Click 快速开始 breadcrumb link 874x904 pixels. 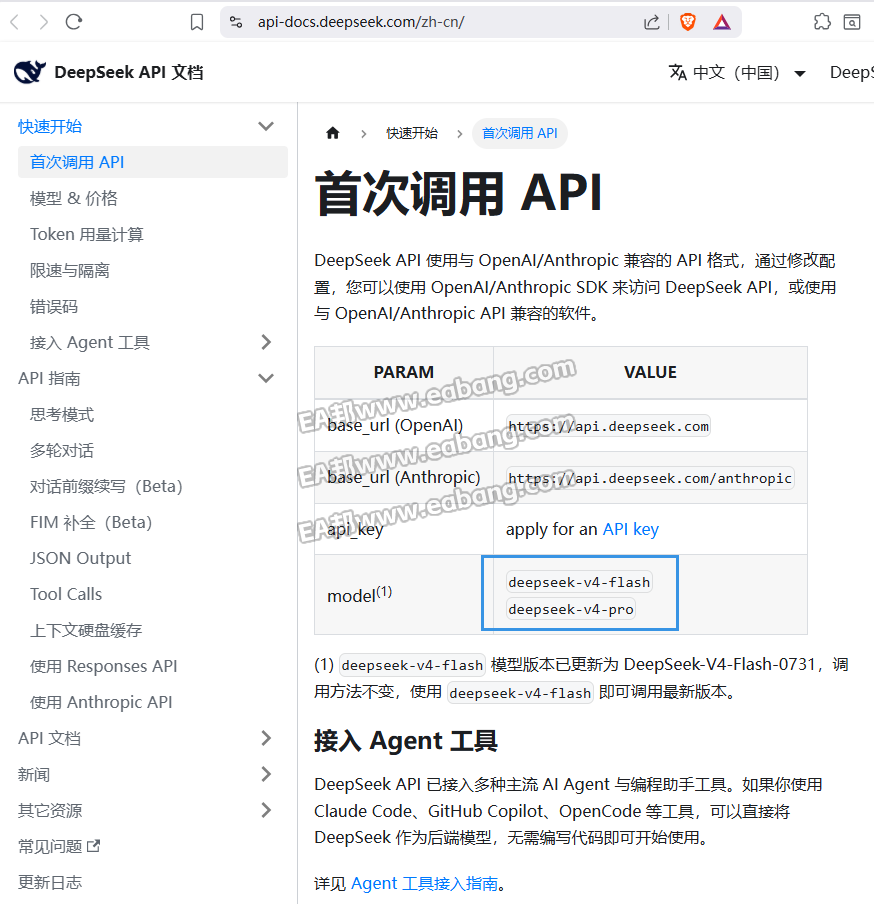[x=412, y=133]
